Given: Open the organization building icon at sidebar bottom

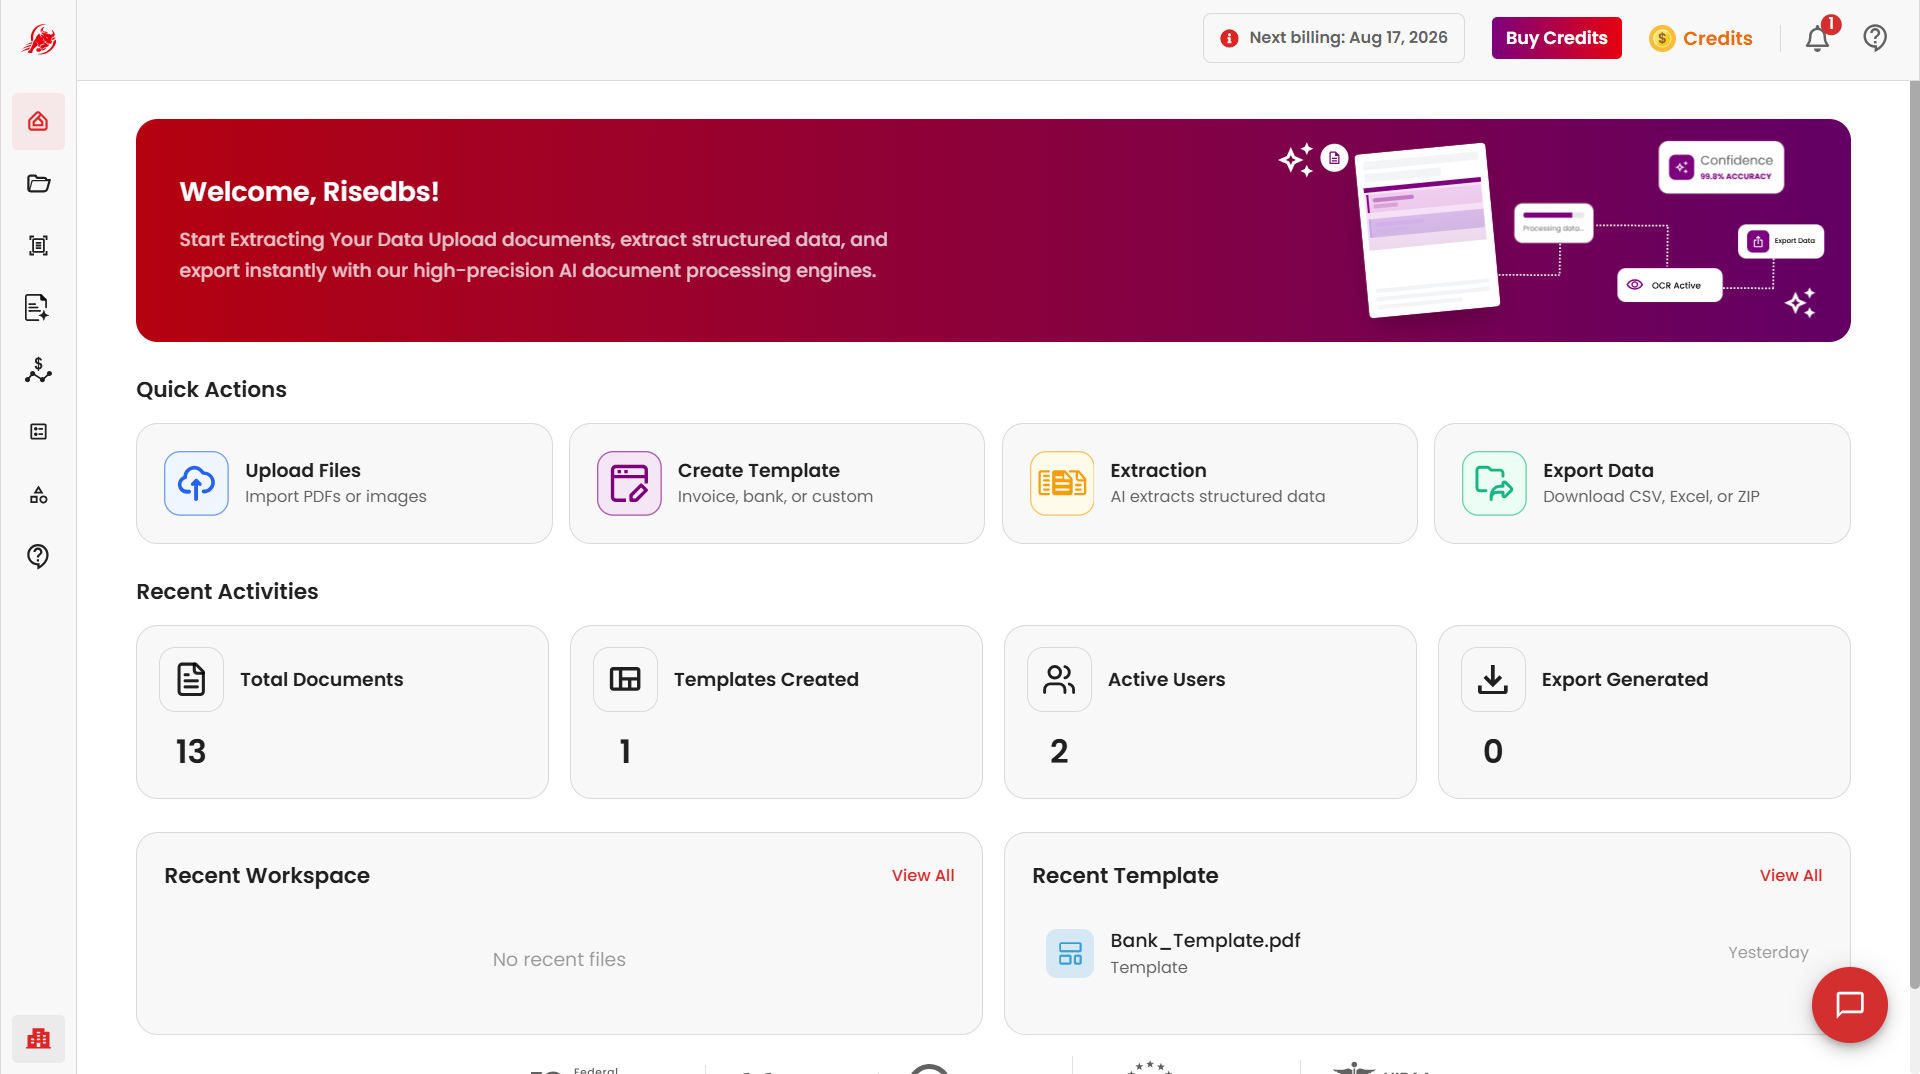Looking at the screenshot, I should coord(38,1038).
